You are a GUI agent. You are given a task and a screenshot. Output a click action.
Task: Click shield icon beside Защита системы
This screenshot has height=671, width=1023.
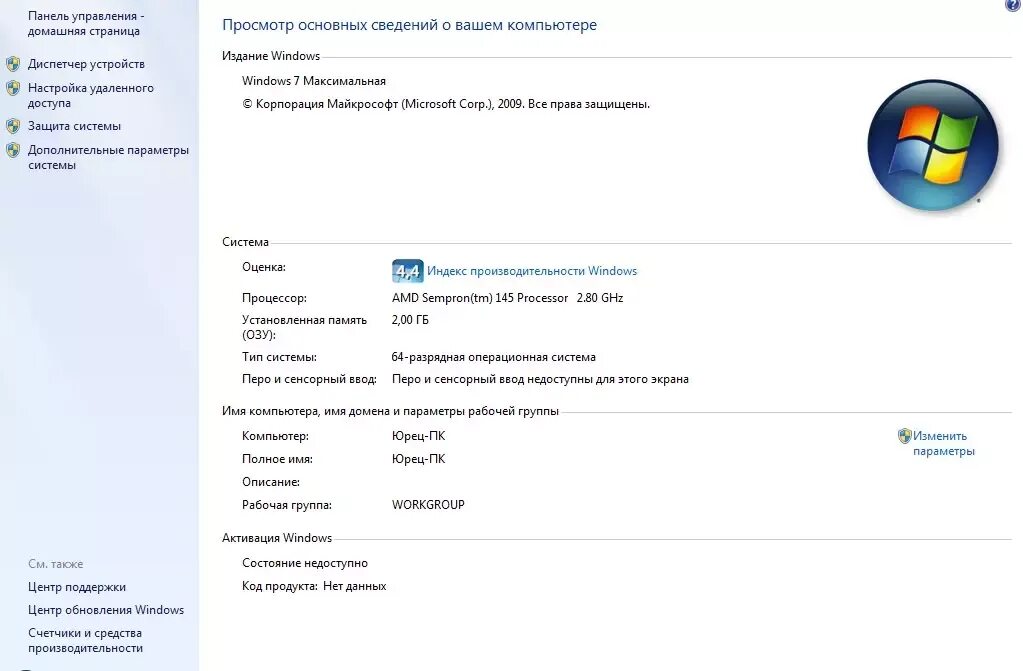(x=13, y=126)
